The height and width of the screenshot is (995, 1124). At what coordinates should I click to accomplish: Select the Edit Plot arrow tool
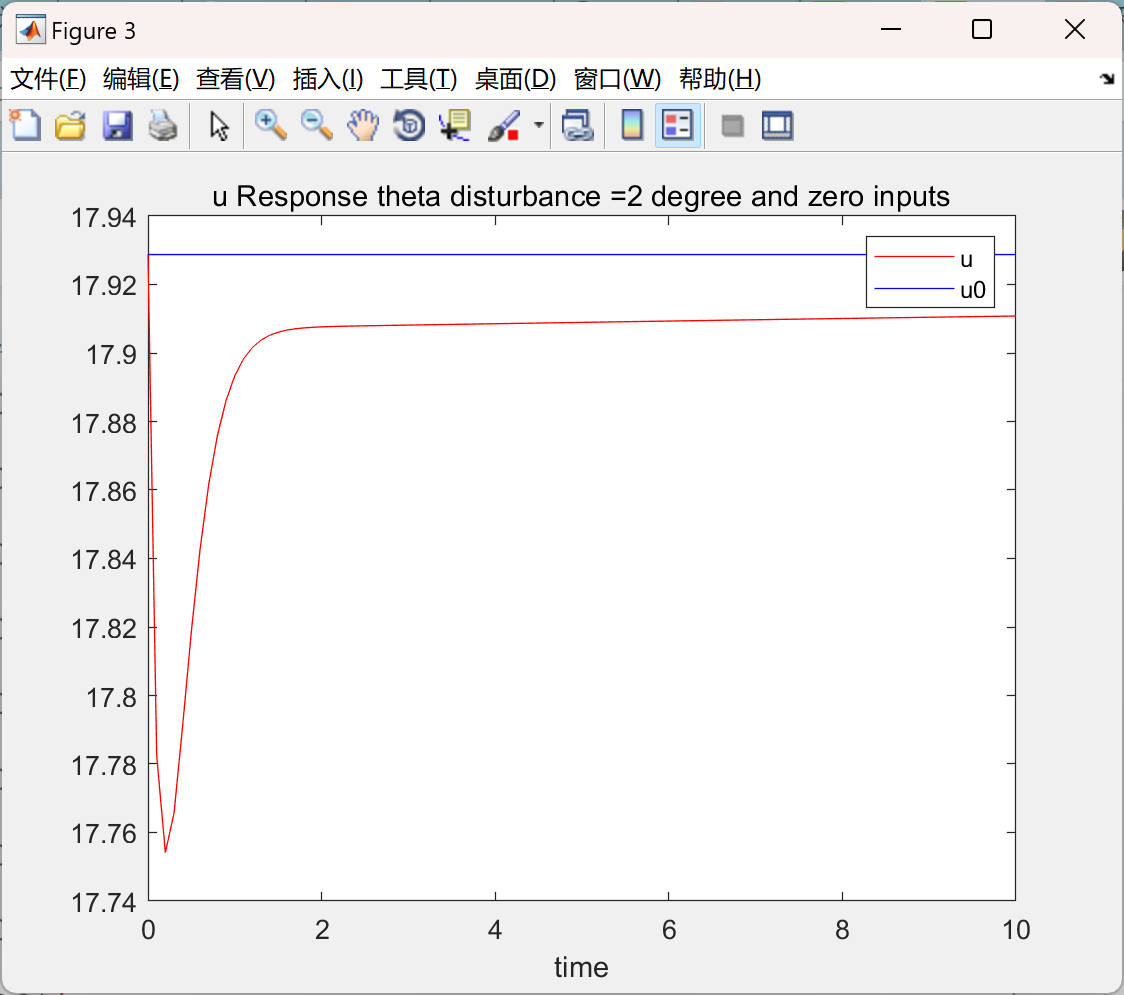219,125
